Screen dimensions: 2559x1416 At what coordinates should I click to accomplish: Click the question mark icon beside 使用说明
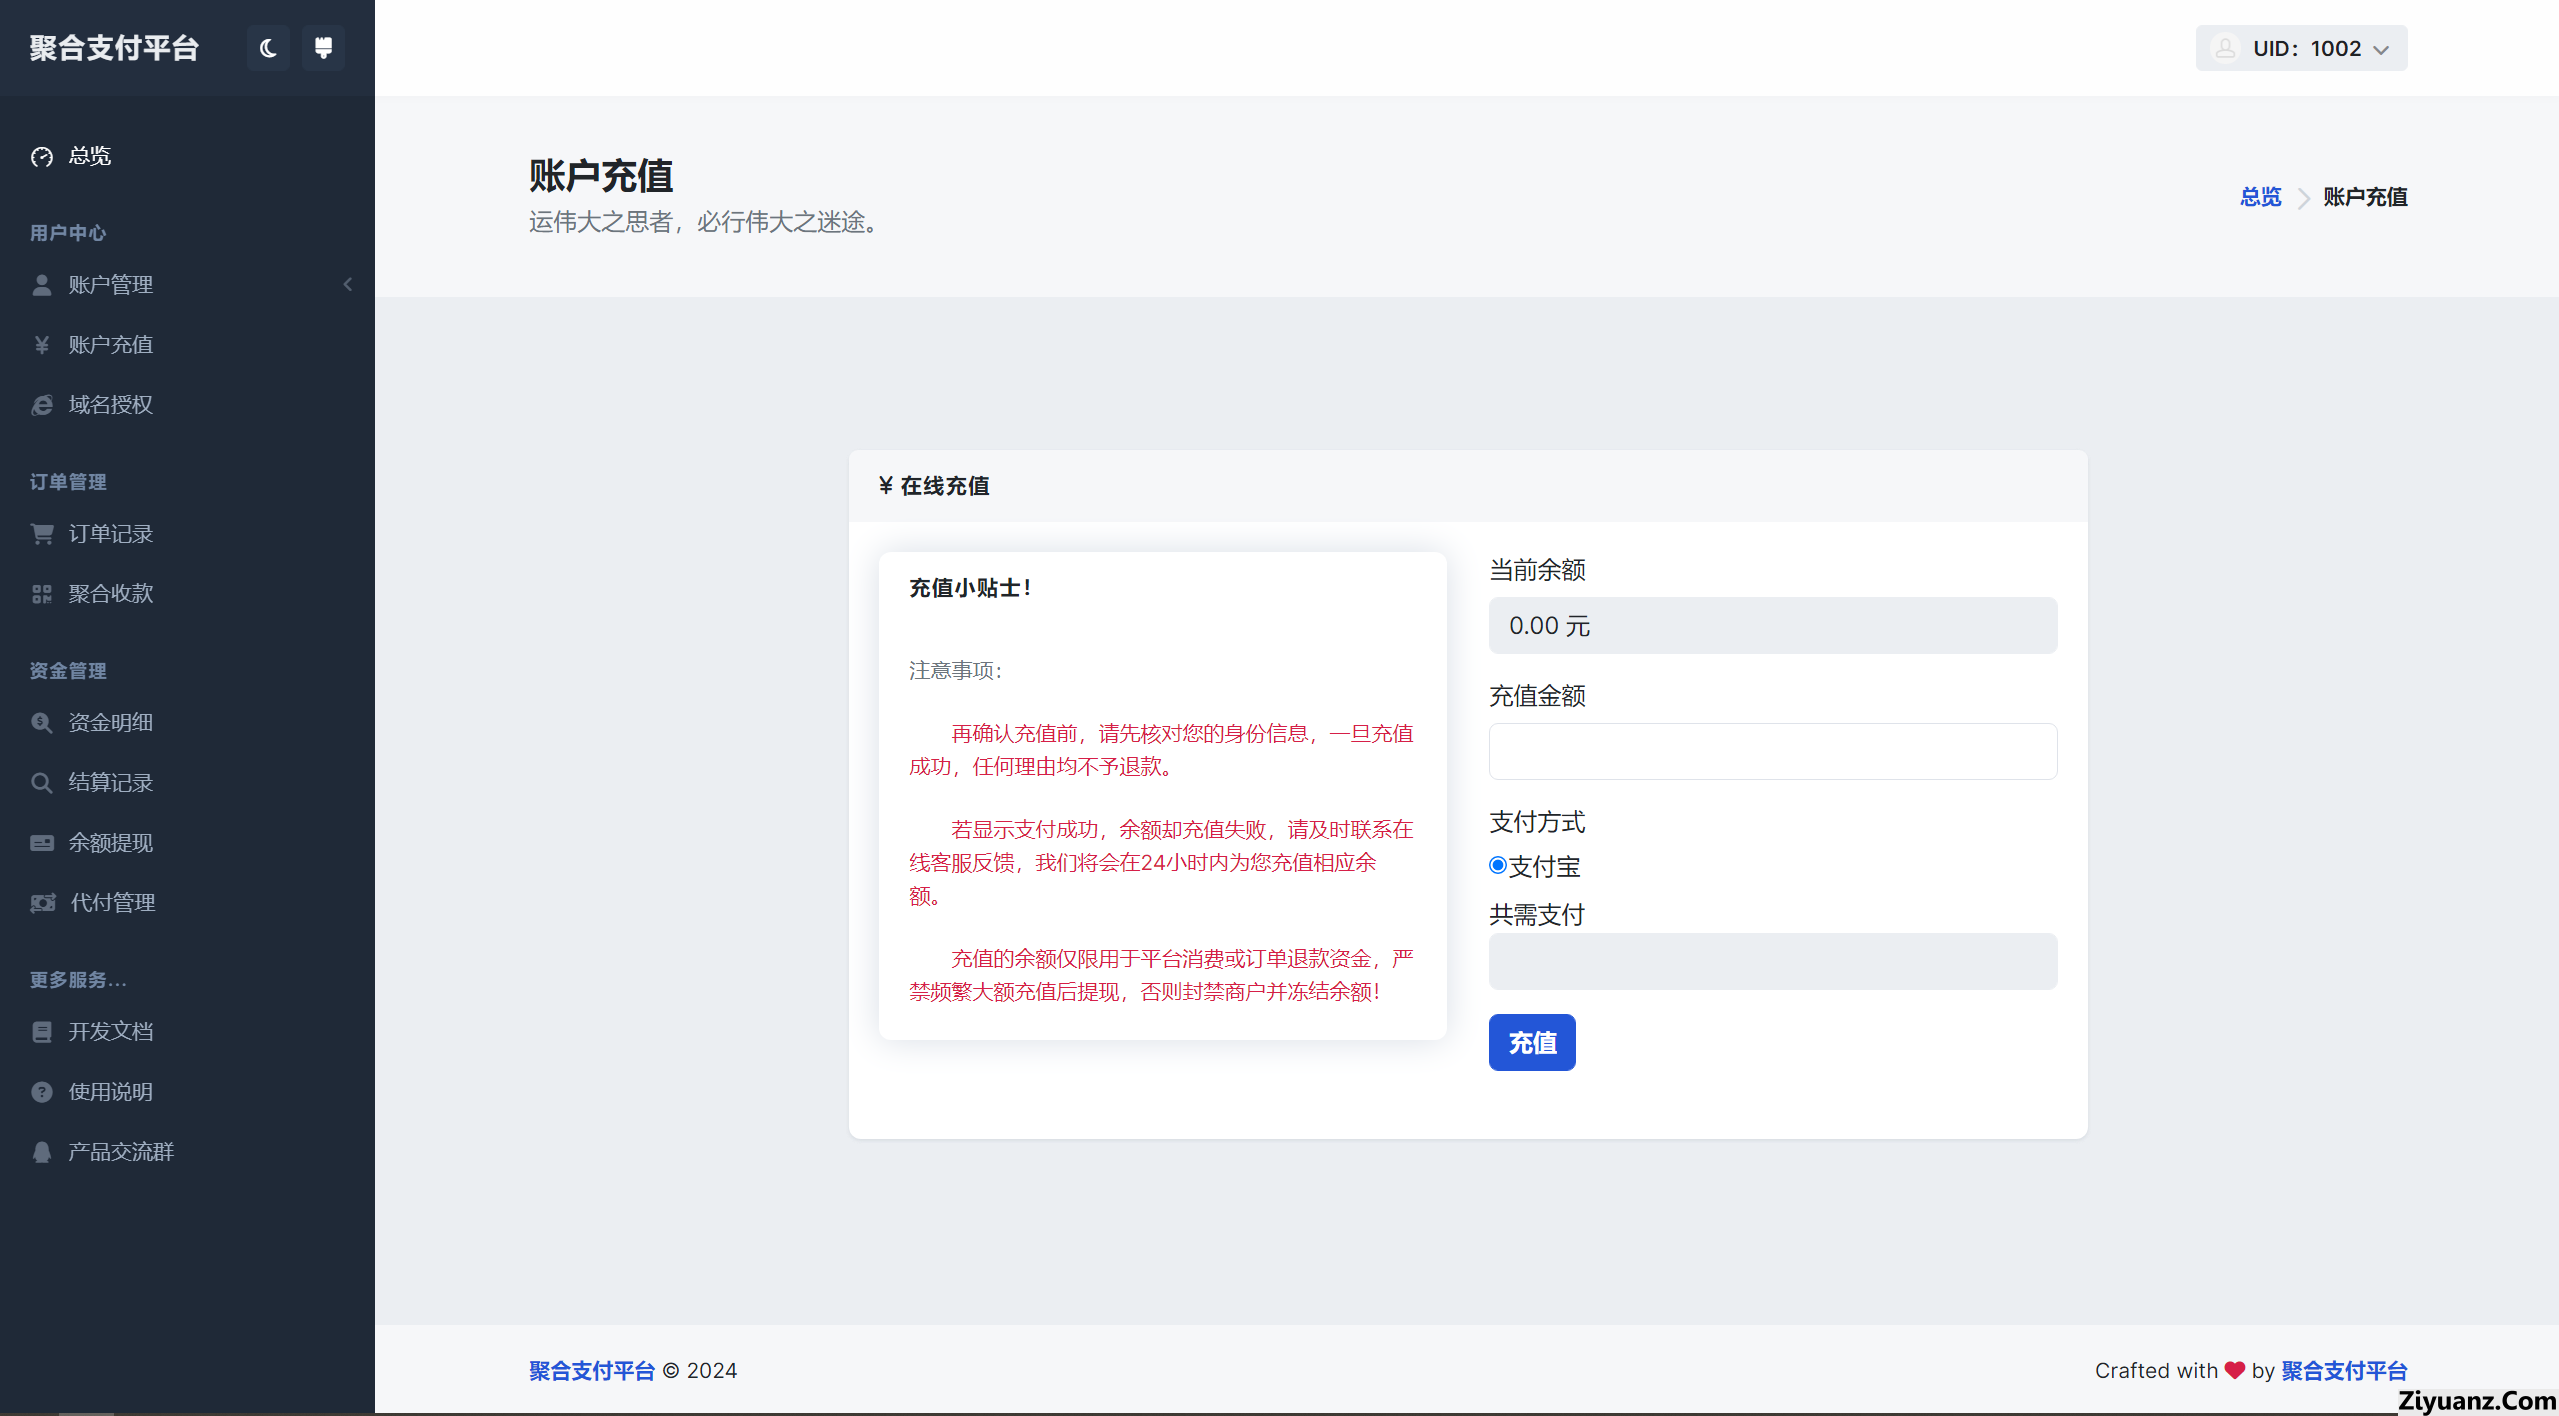click(x=42, y=1092)
